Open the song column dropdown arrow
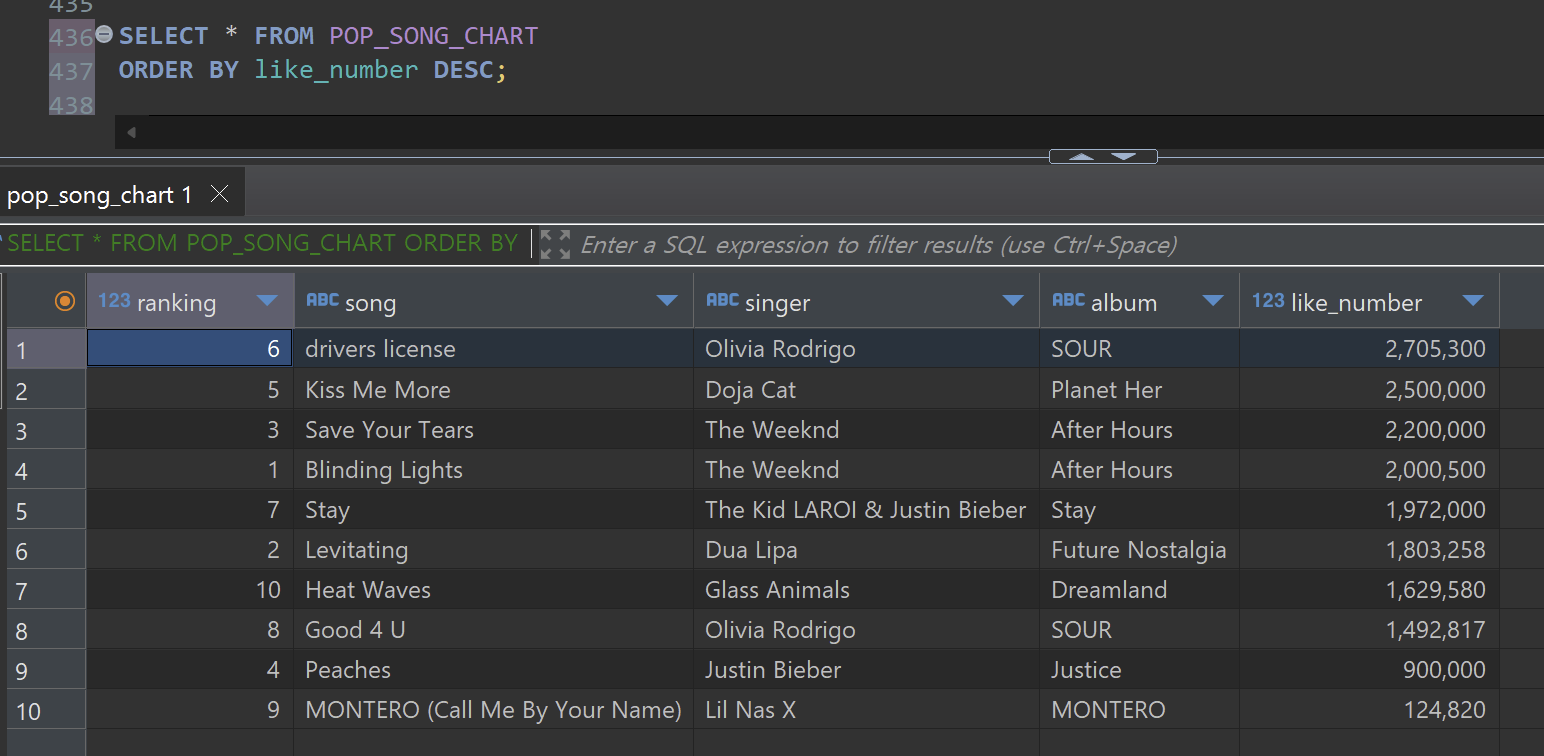 (x=667, y=301)
